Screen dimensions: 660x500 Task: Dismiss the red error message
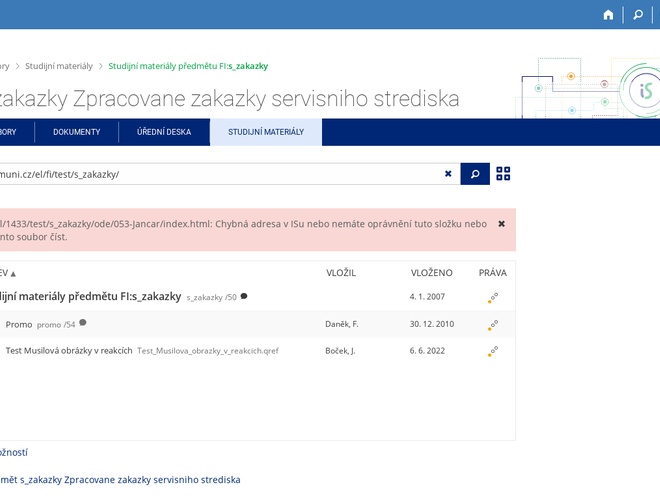(x=501, y=224)
